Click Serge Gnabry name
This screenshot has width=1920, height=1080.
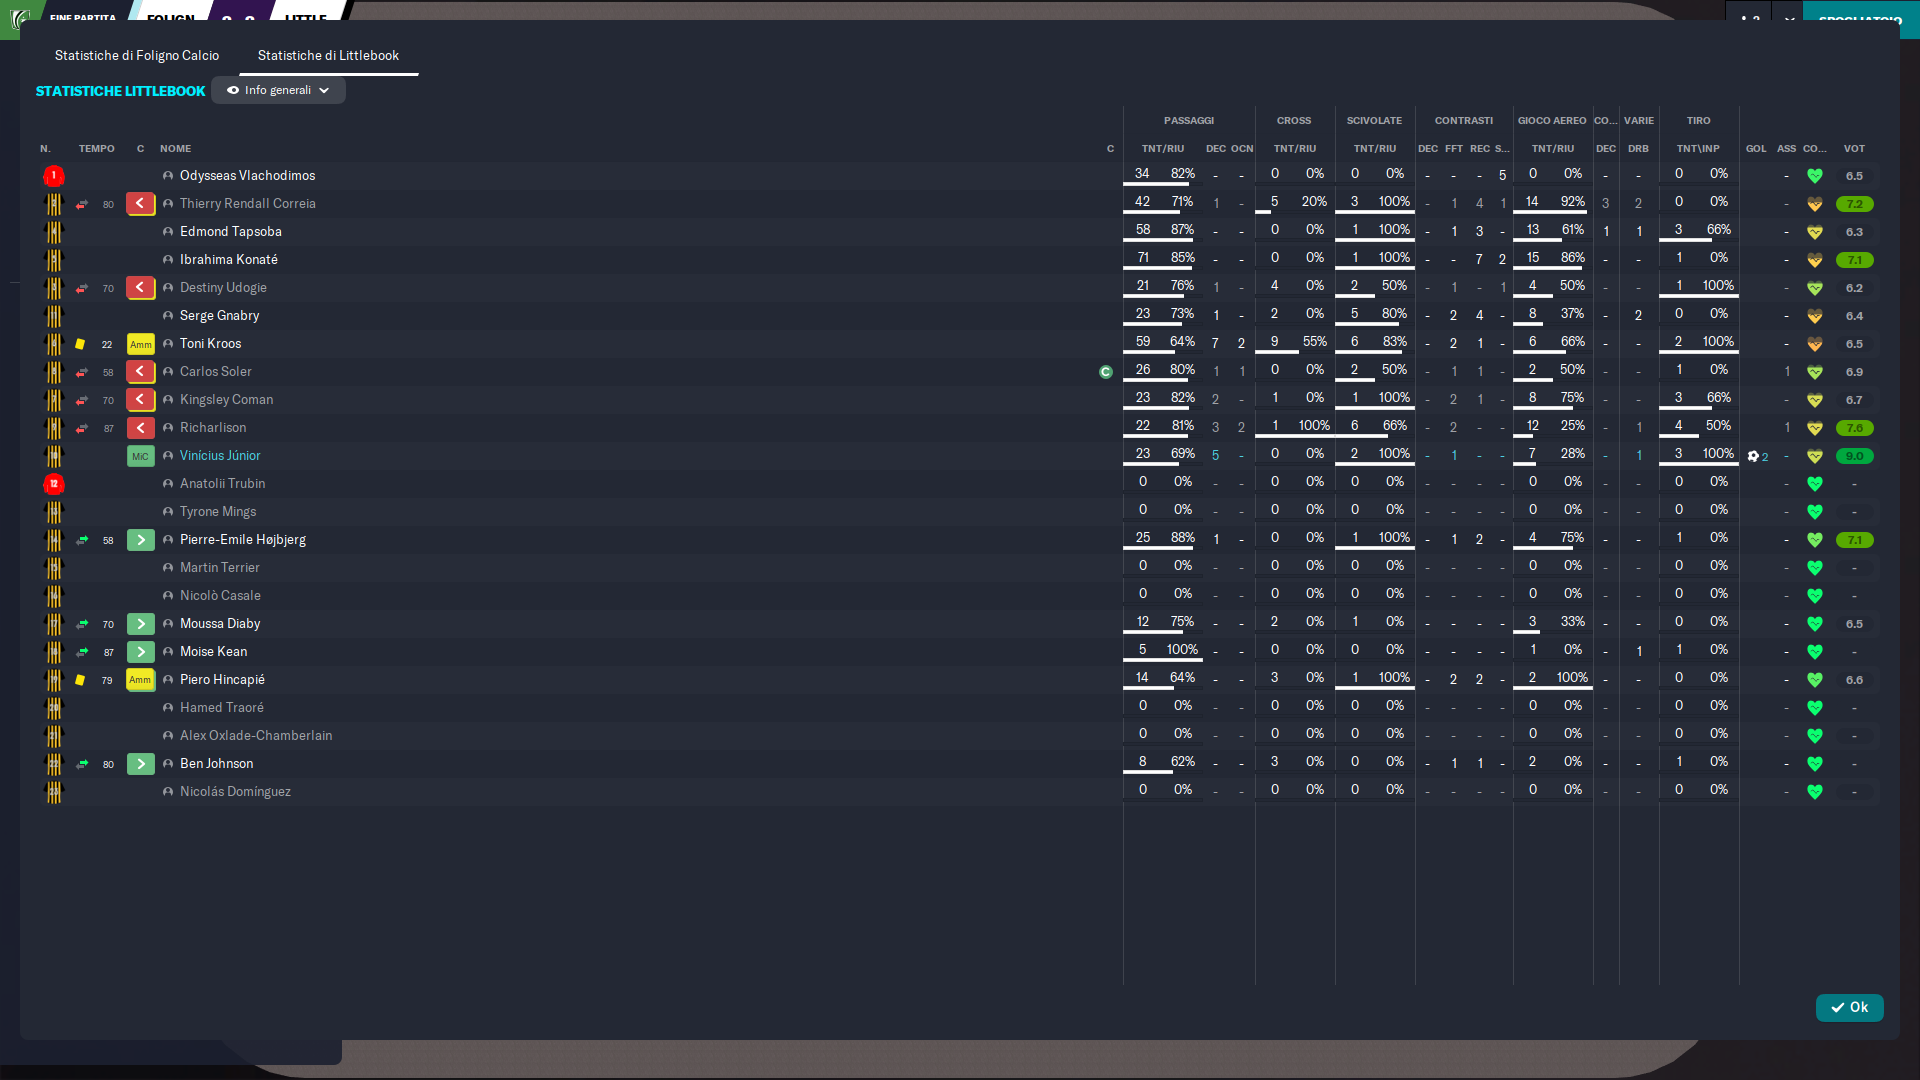click(220, 315)
